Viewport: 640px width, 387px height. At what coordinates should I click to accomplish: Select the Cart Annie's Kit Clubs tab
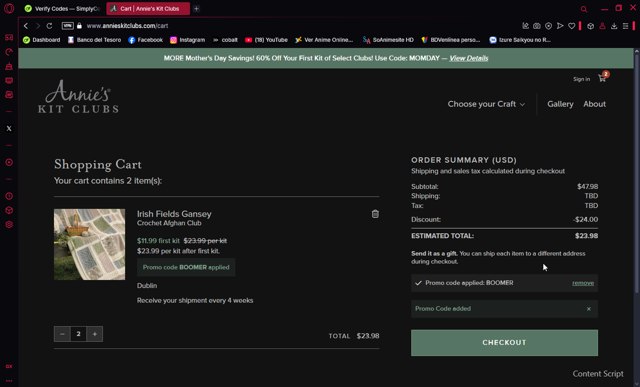pyautogui.click(x=148, y=9)
